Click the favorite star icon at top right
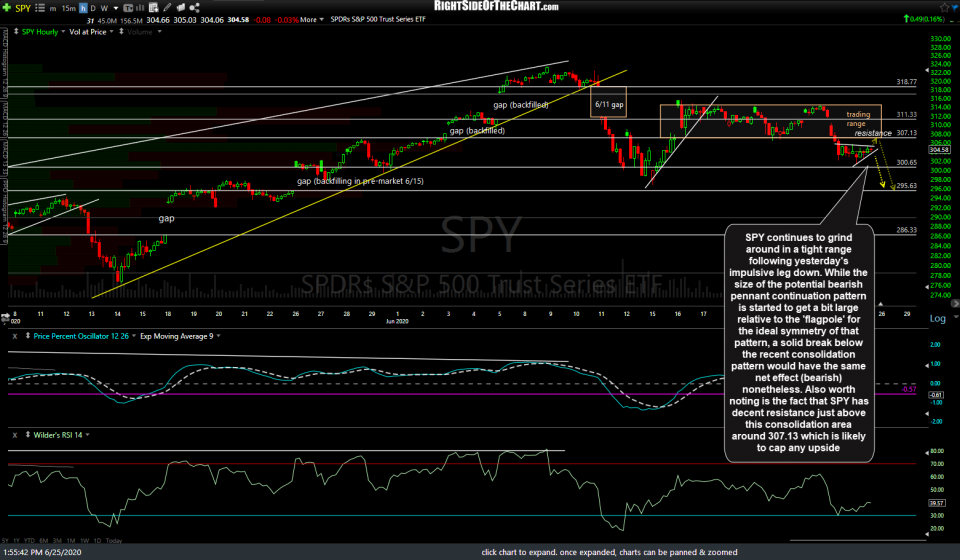 pyautogui.click(x=945, y=7)
